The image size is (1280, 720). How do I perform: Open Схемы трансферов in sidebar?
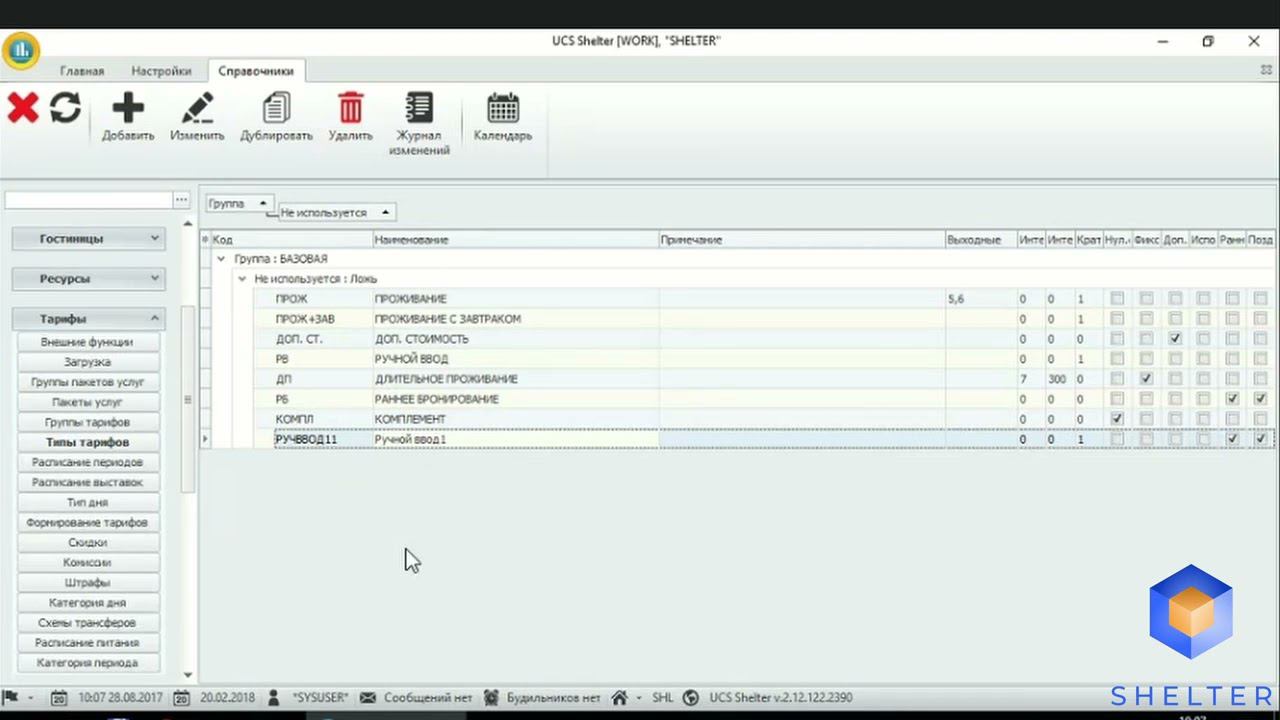click(87, 622)
